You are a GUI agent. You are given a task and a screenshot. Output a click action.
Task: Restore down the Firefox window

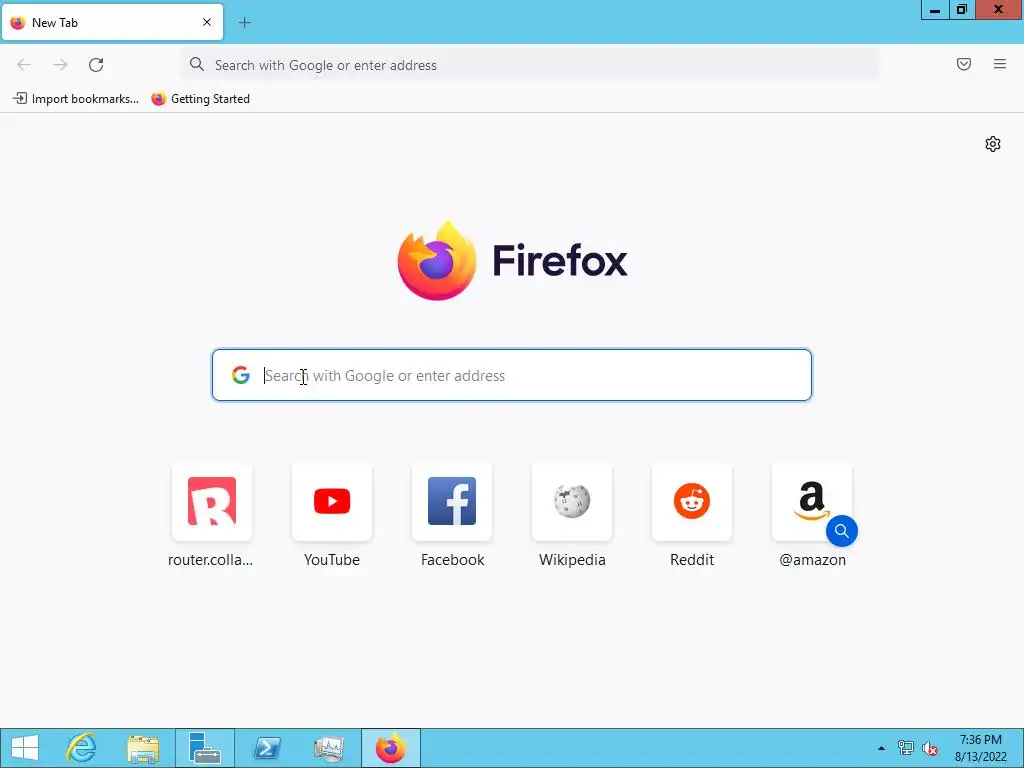(x=962, y=10)
